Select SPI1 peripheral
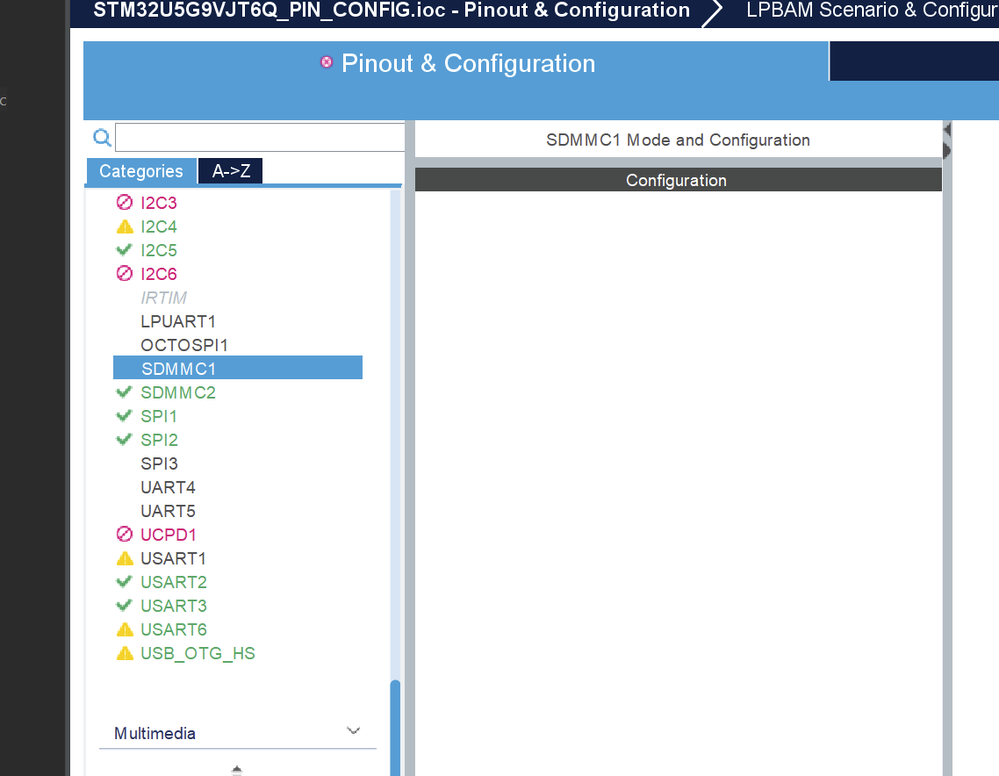Viewport: 999px width, 776px height. point(159,416)
